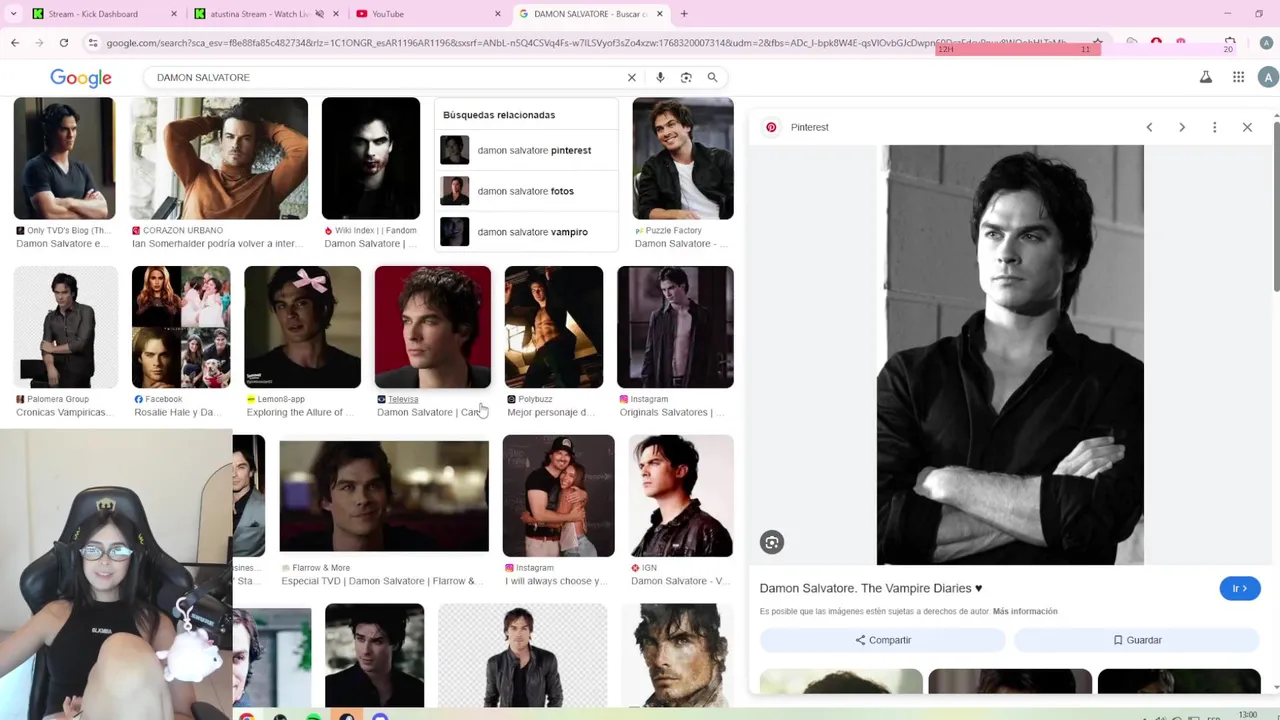Show next image in preview panel

click(1182, 127)
